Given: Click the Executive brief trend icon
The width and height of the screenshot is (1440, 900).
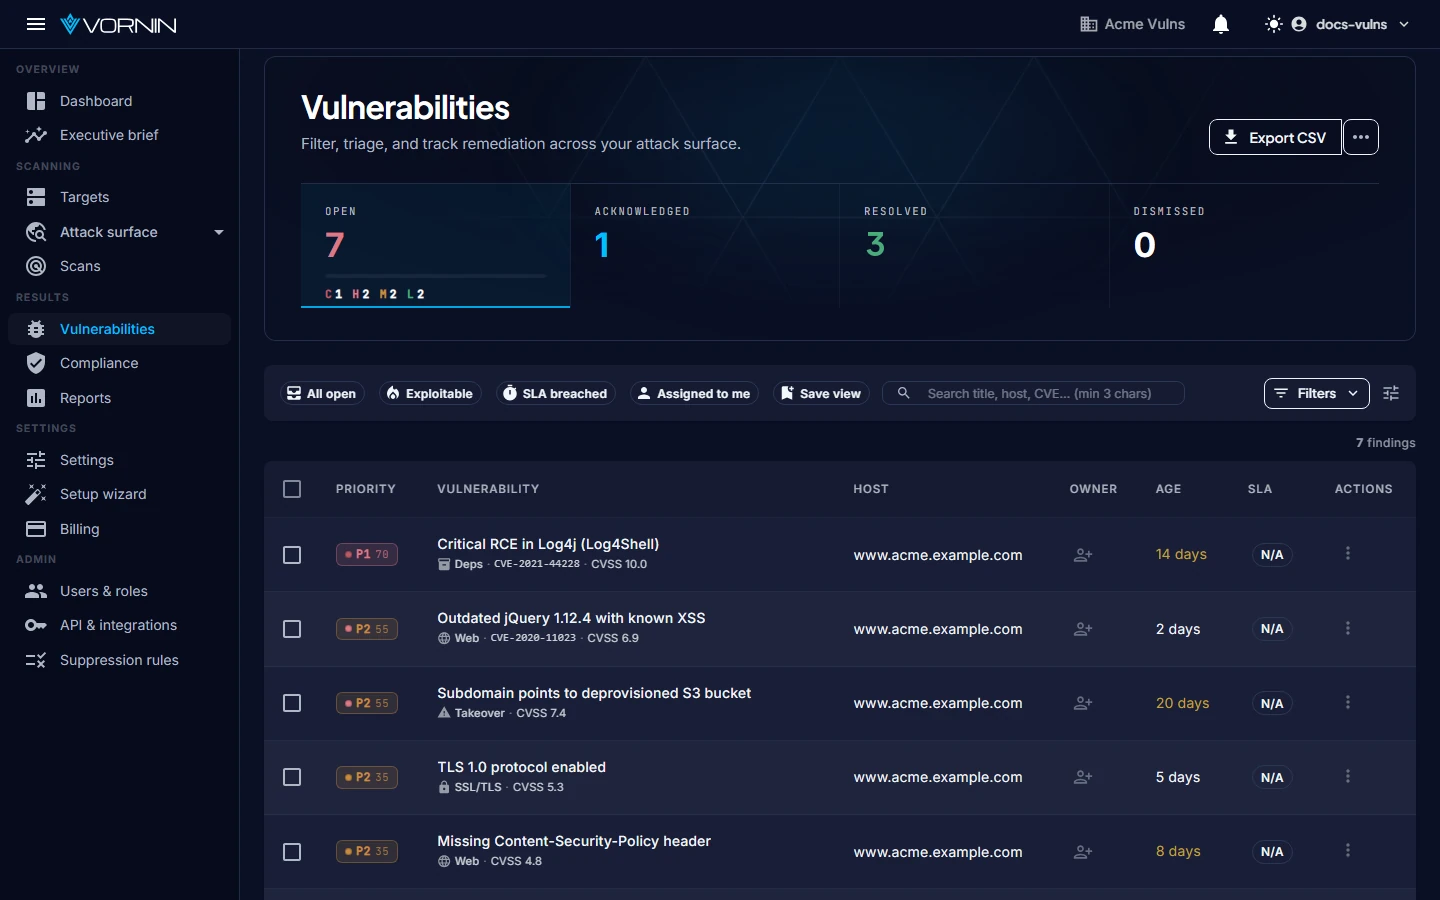Looking at the screenshot, I should click(36, 135).
